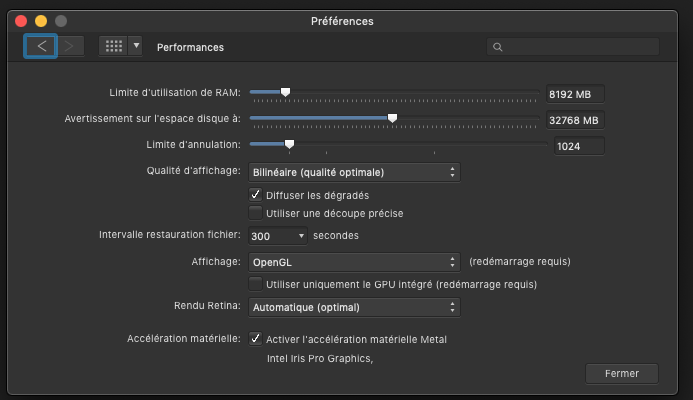The height and width of the screenshot is (400, 693).
Task: Show all preferences grid icon
Action: click(113, 46)
